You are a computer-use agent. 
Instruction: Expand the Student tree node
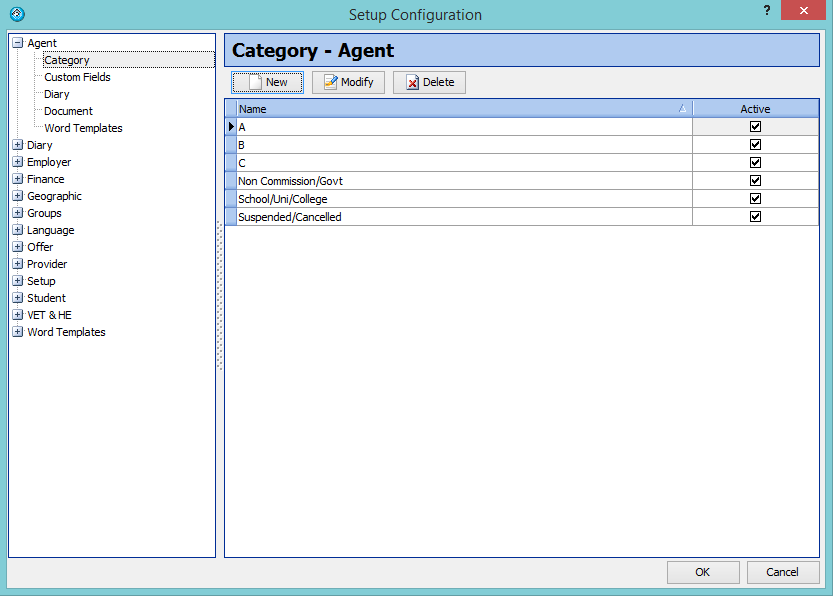pyautogui.click(x=17, y=298)
